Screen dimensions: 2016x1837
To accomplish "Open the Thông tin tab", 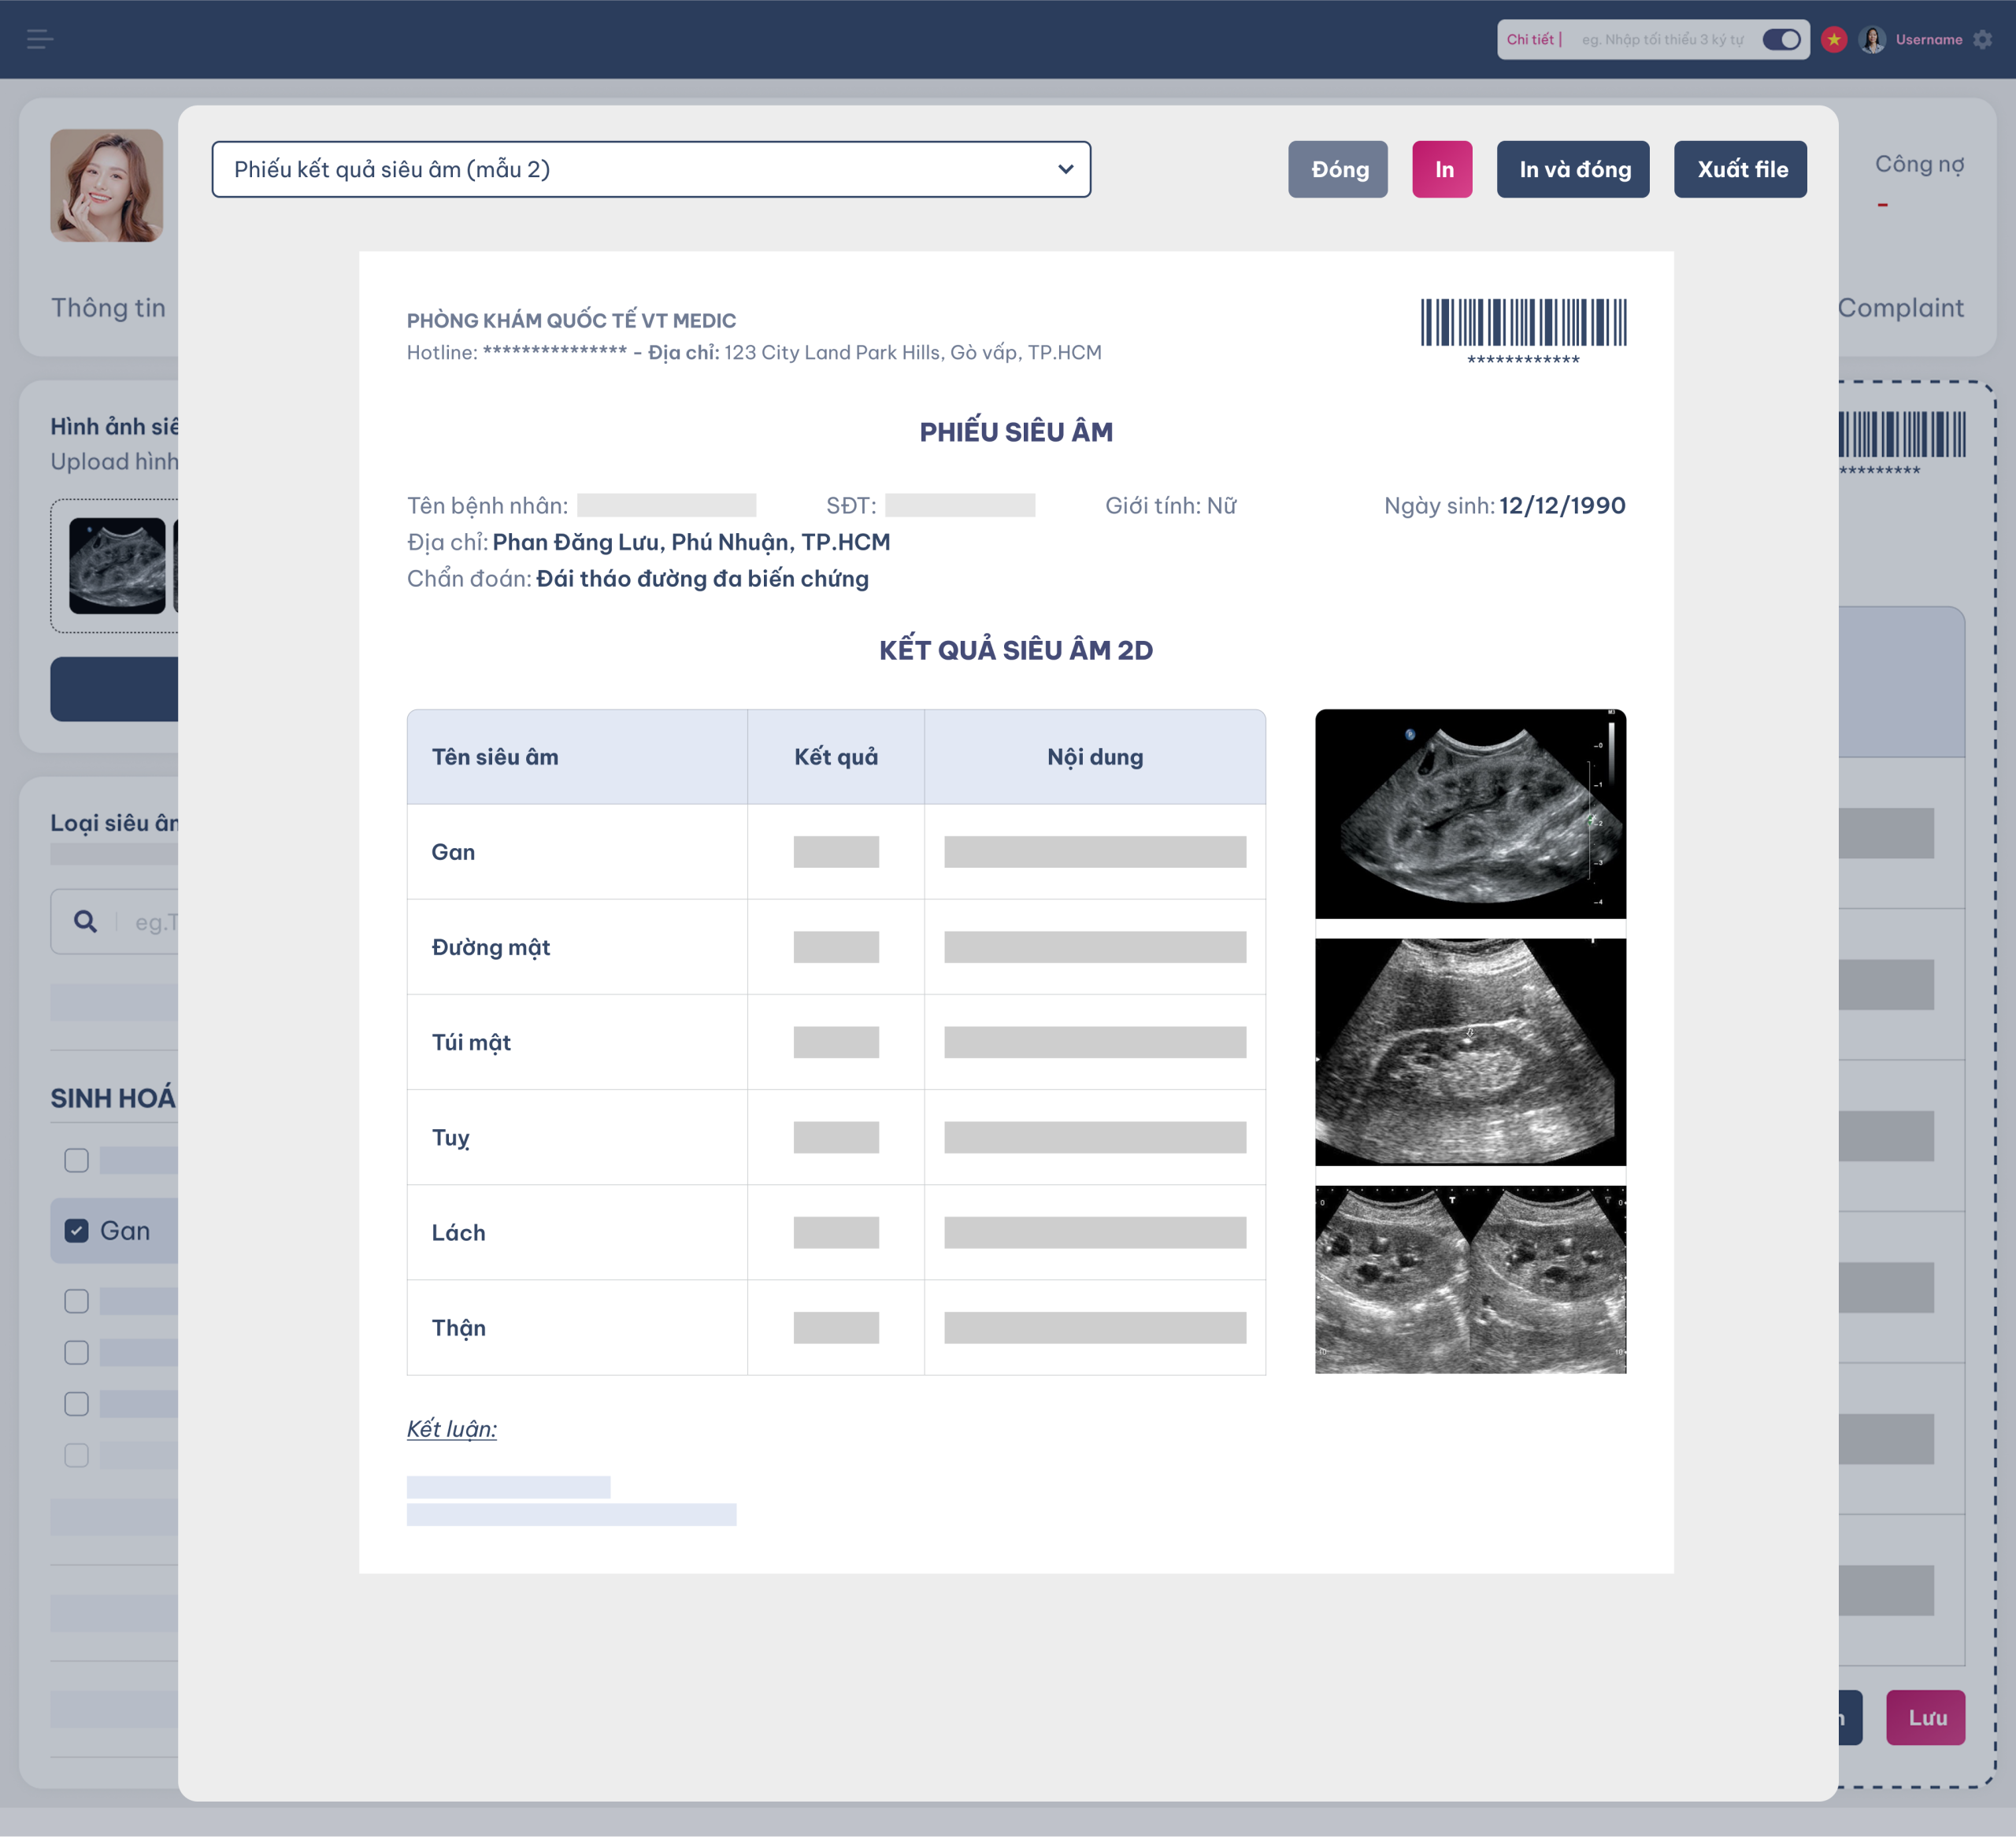I will tap(108, 307).
